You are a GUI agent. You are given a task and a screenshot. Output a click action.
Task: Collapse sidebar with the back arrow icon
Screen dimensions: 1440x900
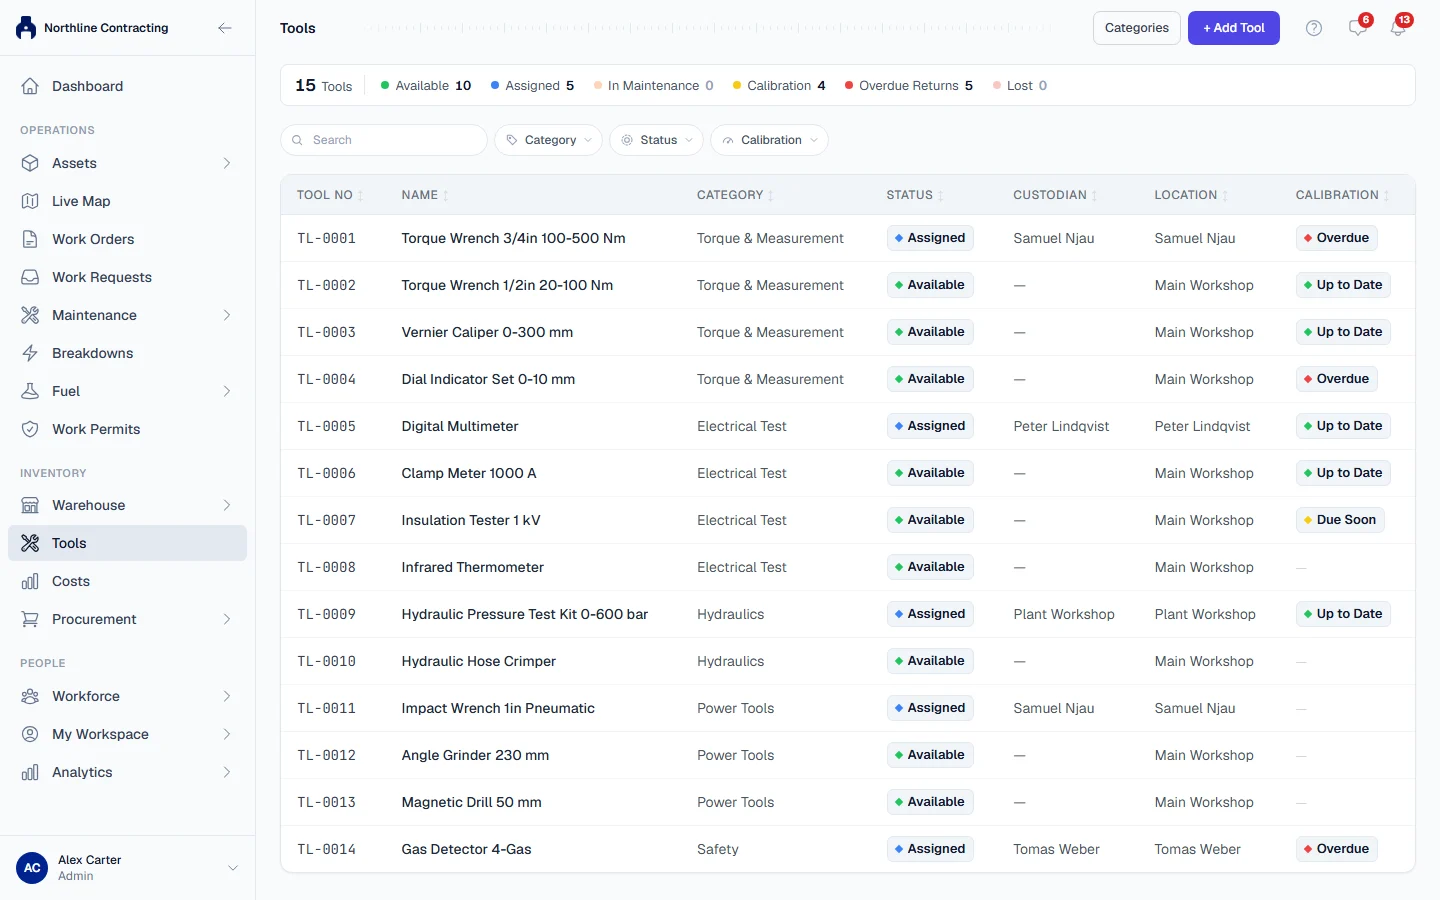click(225, 28)
